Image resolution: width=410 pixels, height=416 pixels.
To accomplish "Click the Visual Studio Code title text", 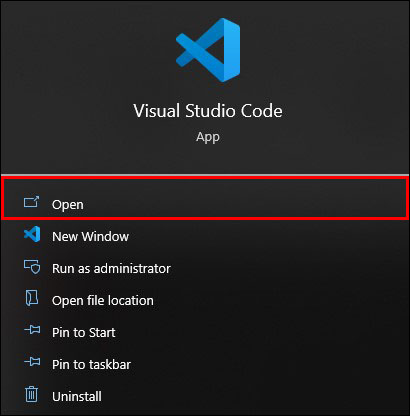I will [208, 111].
